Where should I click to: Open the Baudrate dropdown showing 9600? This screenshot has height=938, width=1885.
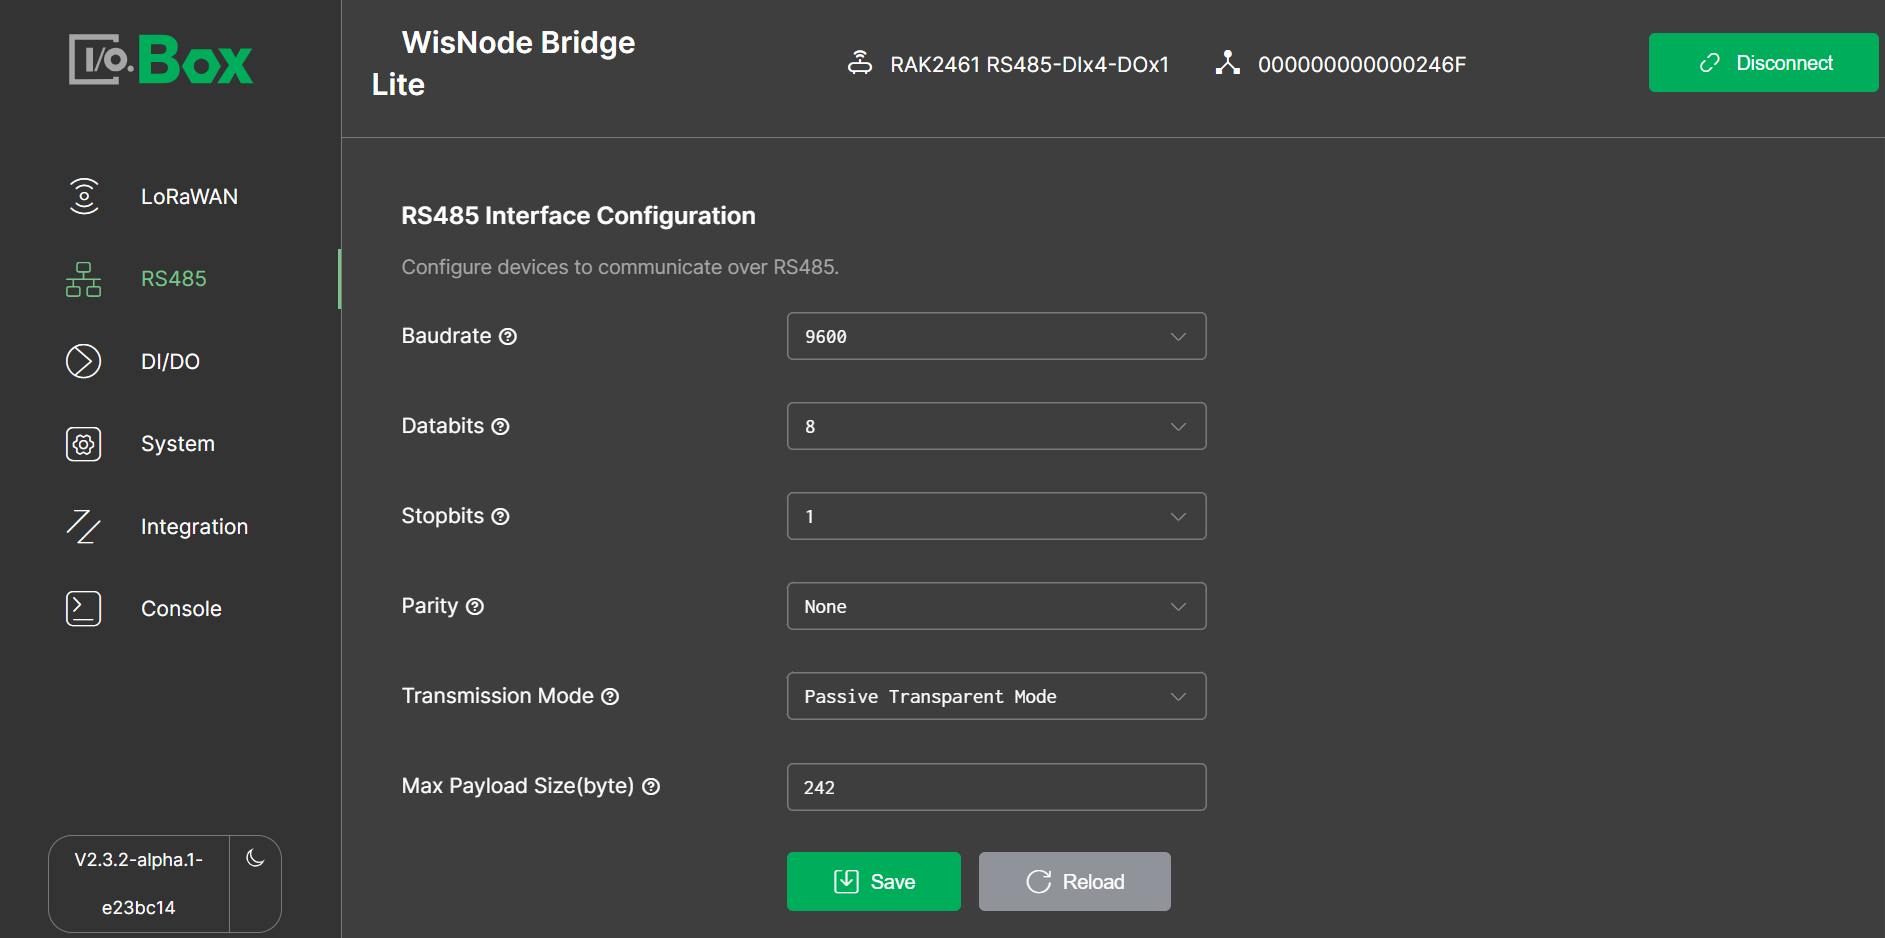[x=996, y=337]
